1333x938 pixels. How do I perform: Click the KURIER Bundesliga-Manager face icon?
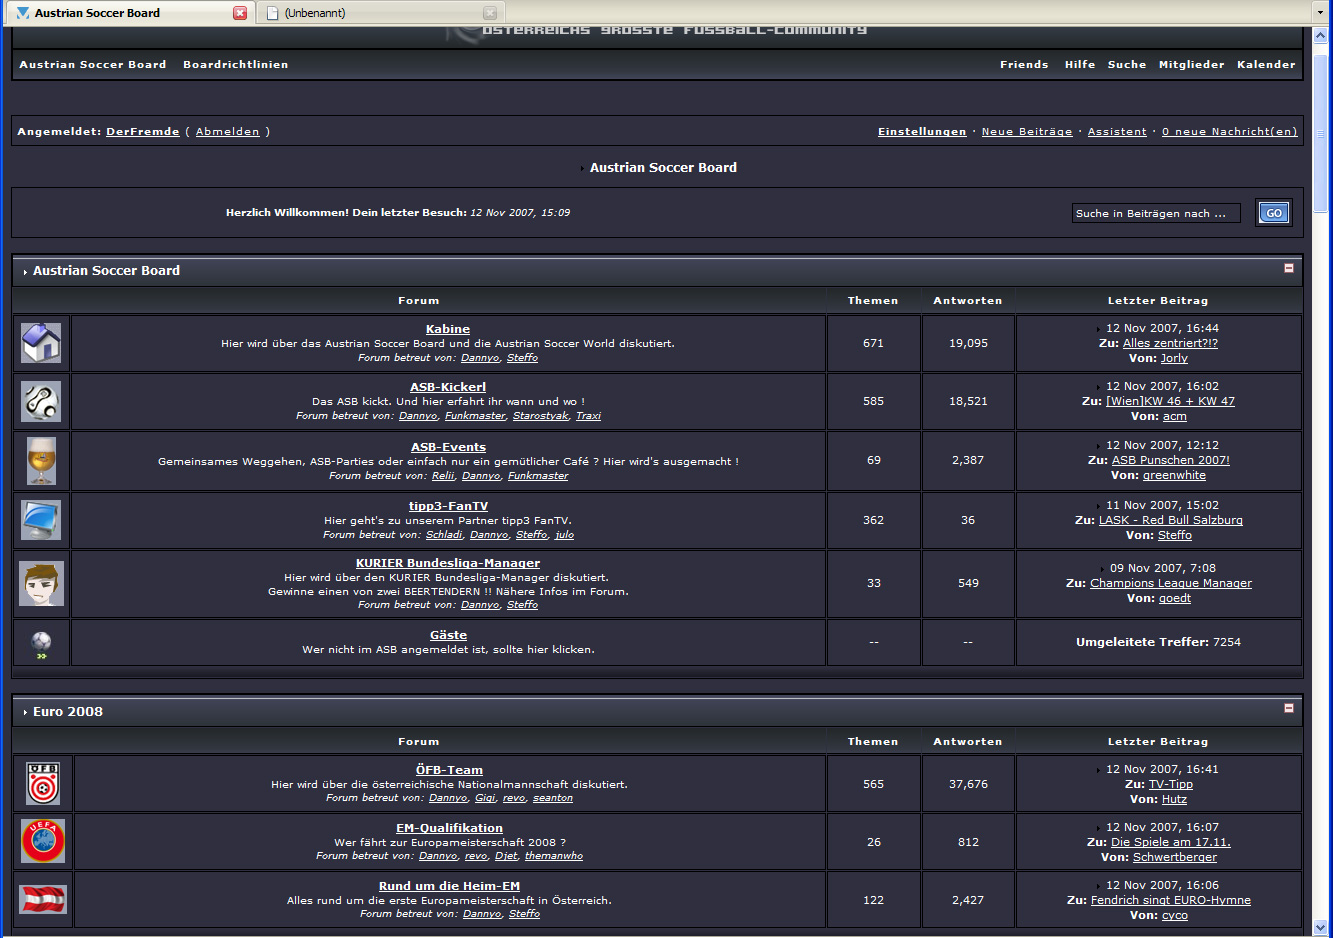41,583
